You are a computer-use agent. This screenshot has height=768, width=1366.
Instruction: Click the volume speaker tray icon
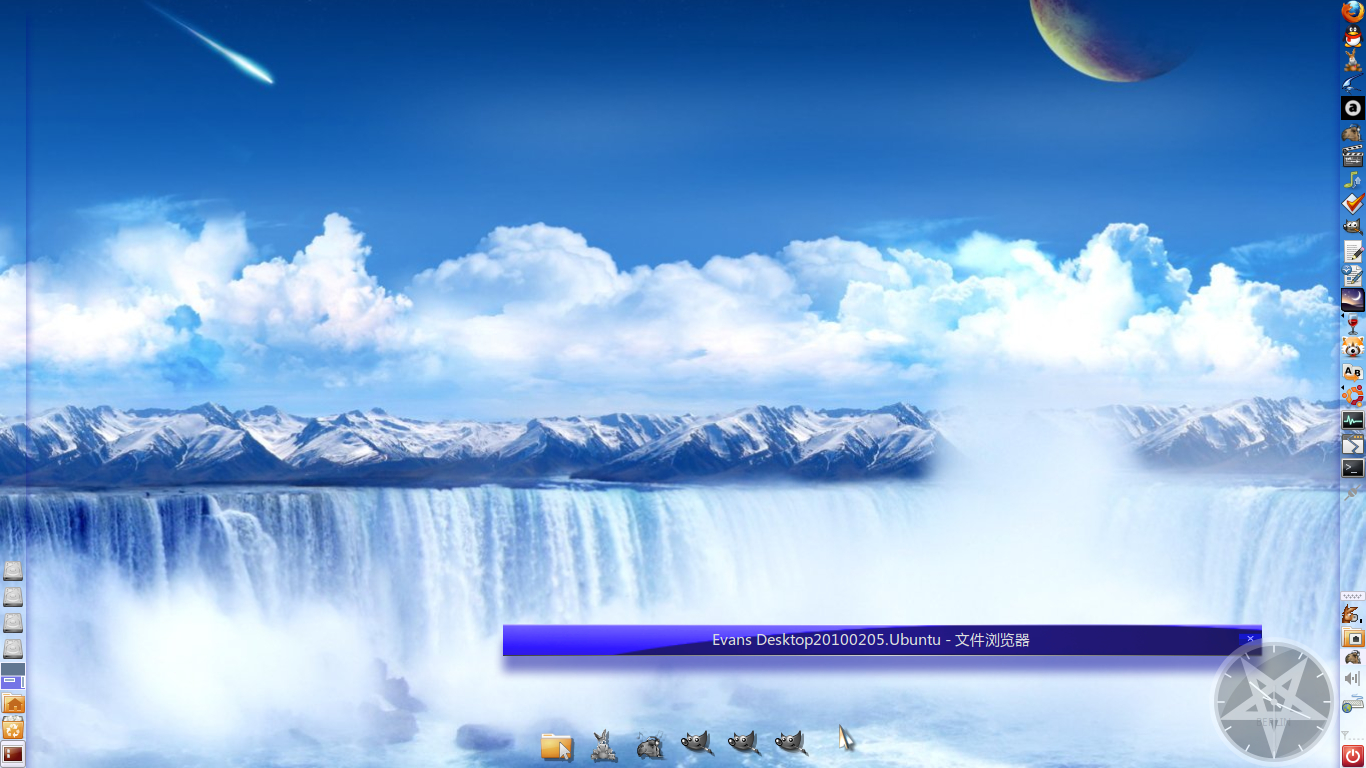1353,679
